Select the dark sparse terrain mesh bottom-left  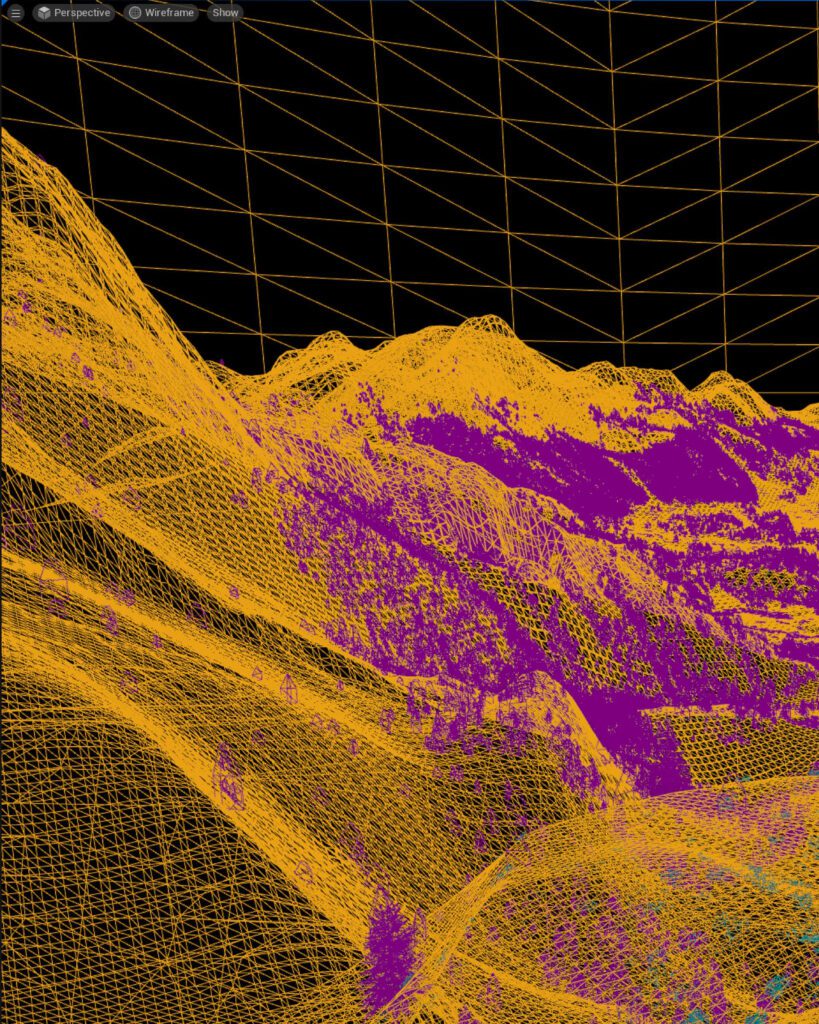(100, 850)
